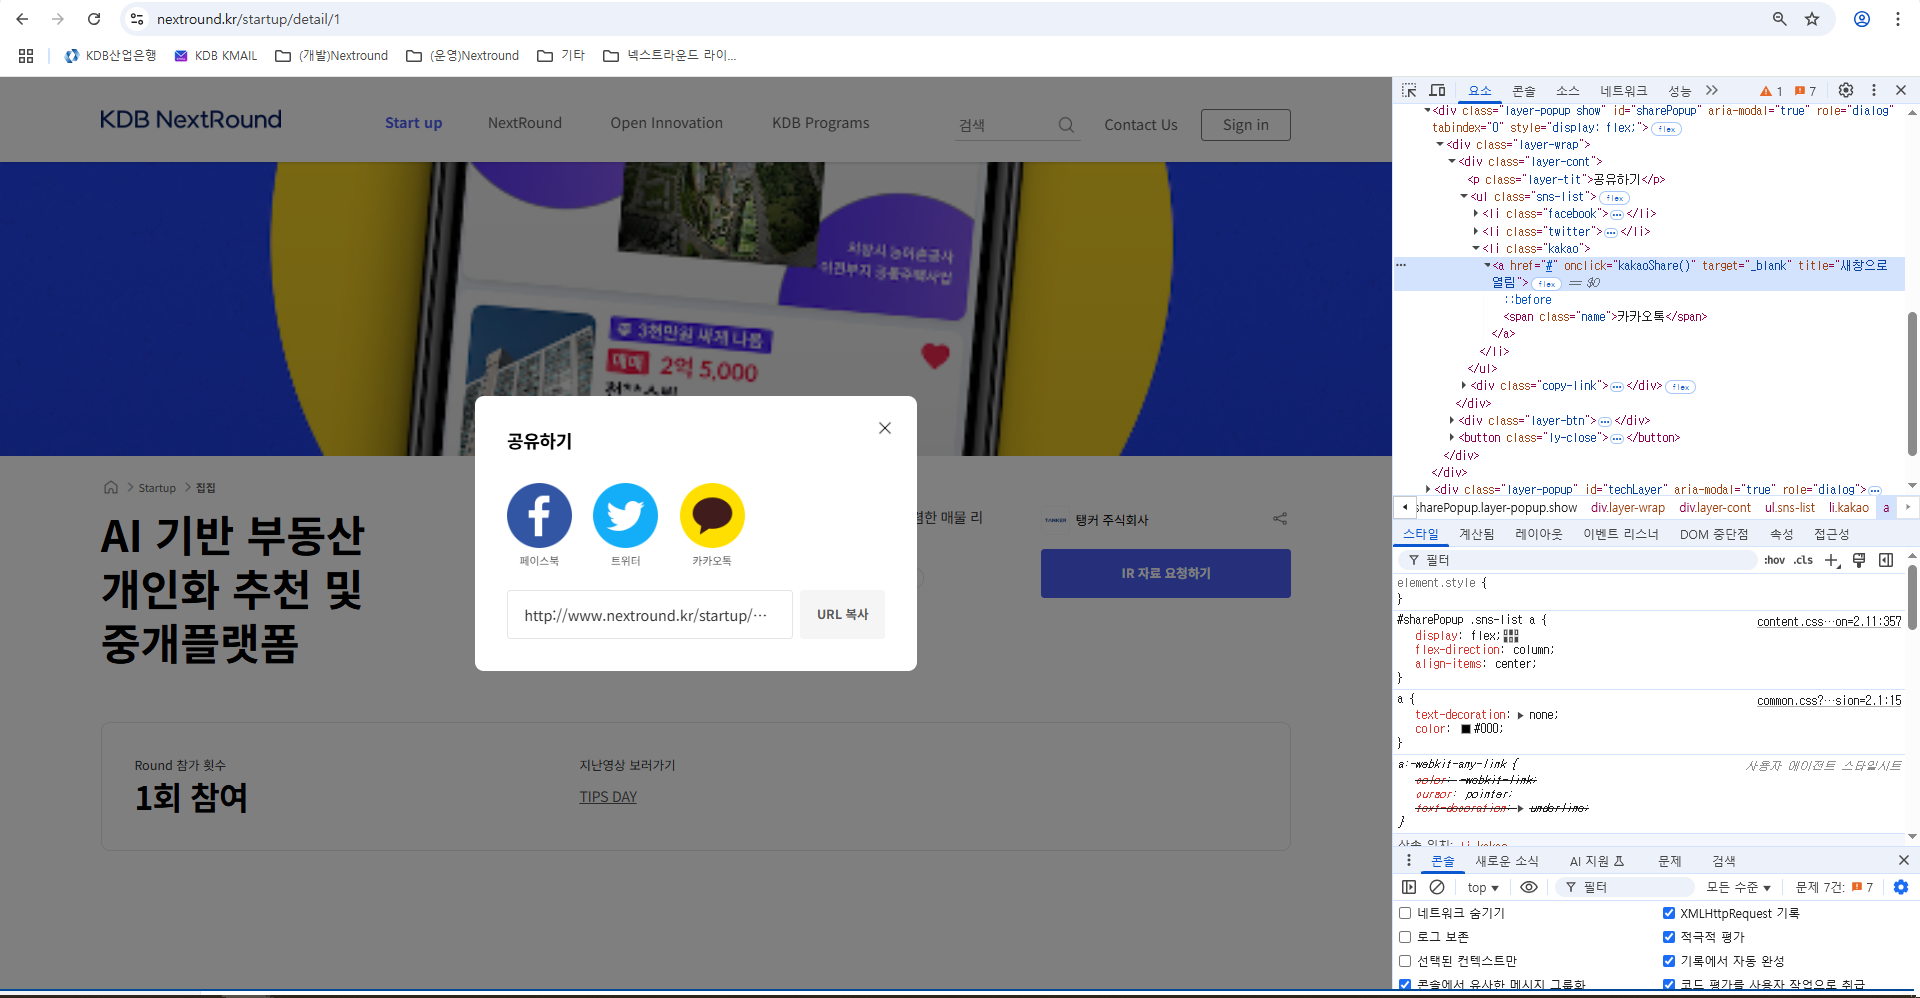Screen dimensions: 1920x998
Task: Open the Computed styles tab
Action: [x=1476, y=534]
